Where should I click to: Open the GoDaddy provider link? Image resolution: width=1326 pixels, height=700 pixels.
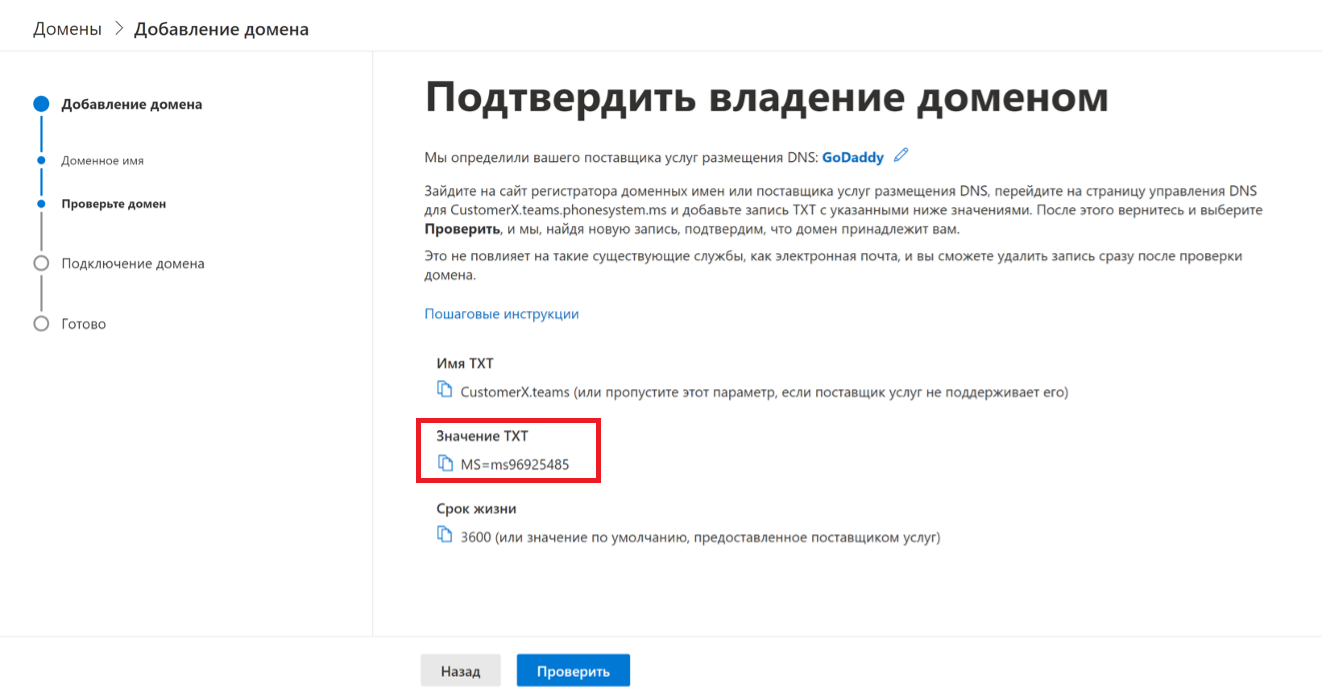coord(852,158)
